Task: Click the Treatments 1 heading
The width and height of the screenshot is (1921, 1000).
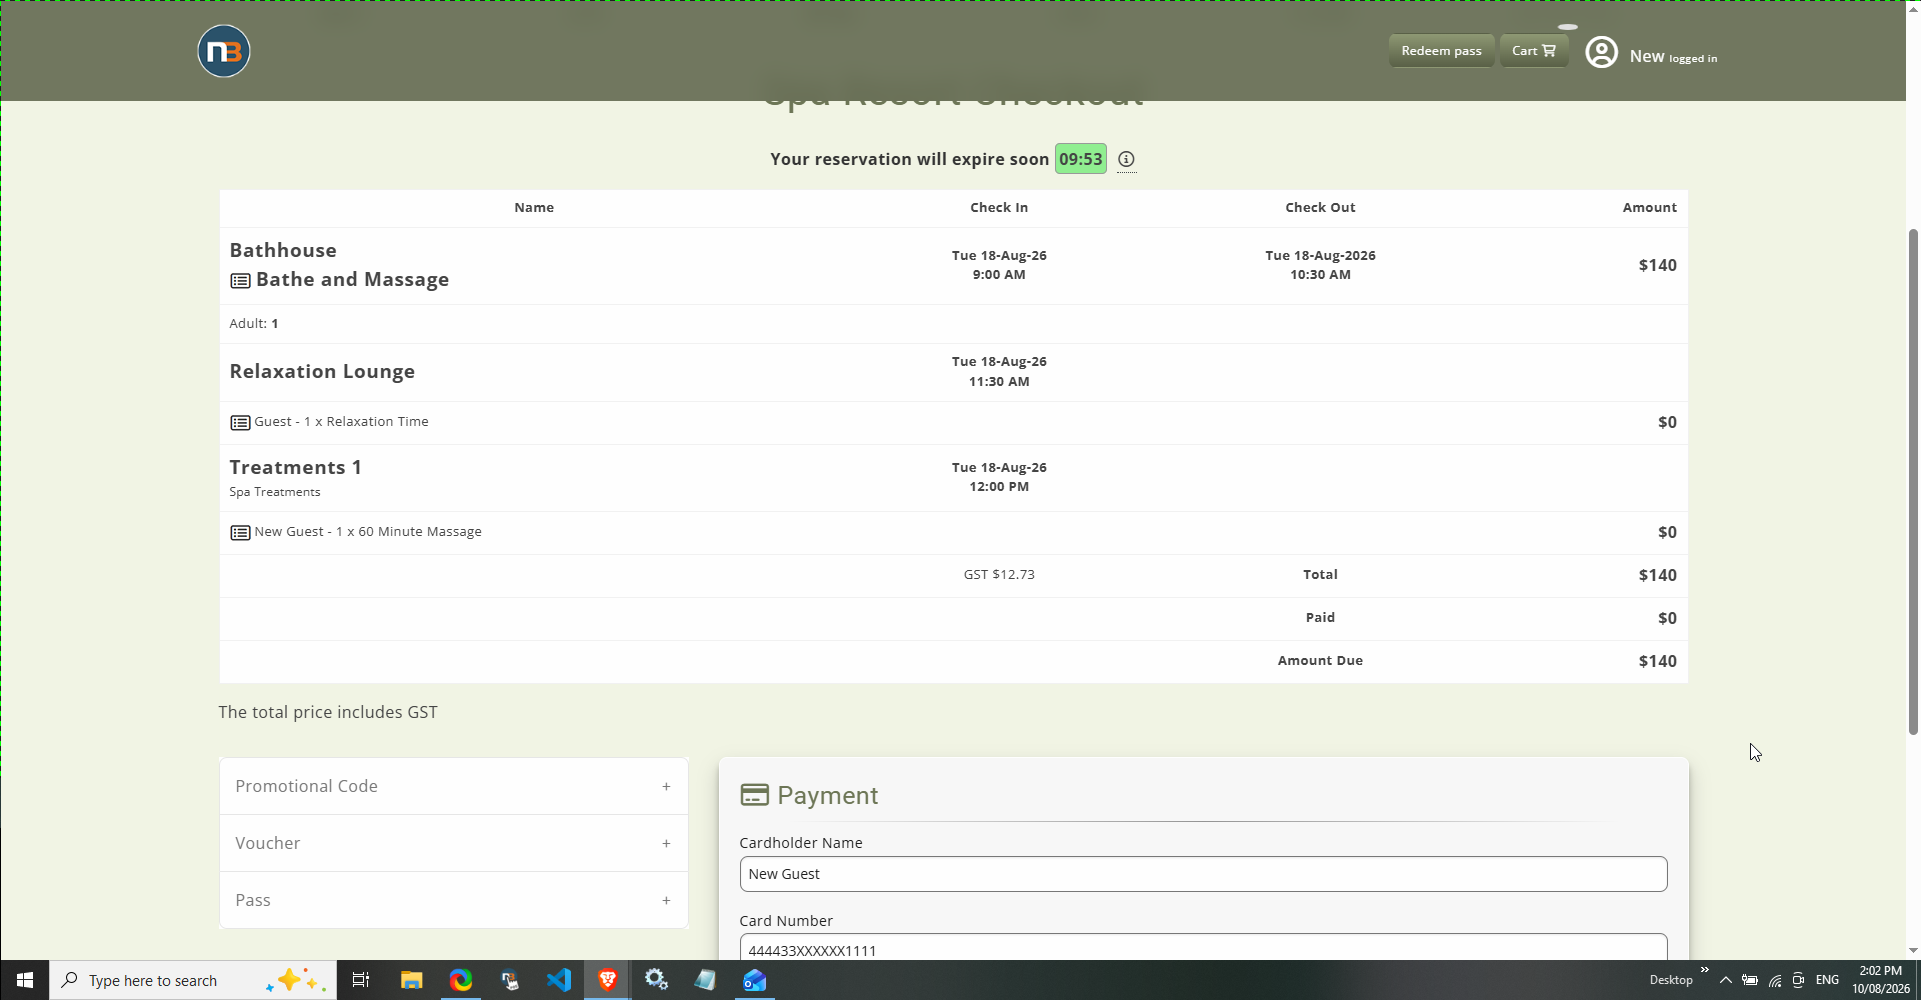Action: click(x=296, y=467)
